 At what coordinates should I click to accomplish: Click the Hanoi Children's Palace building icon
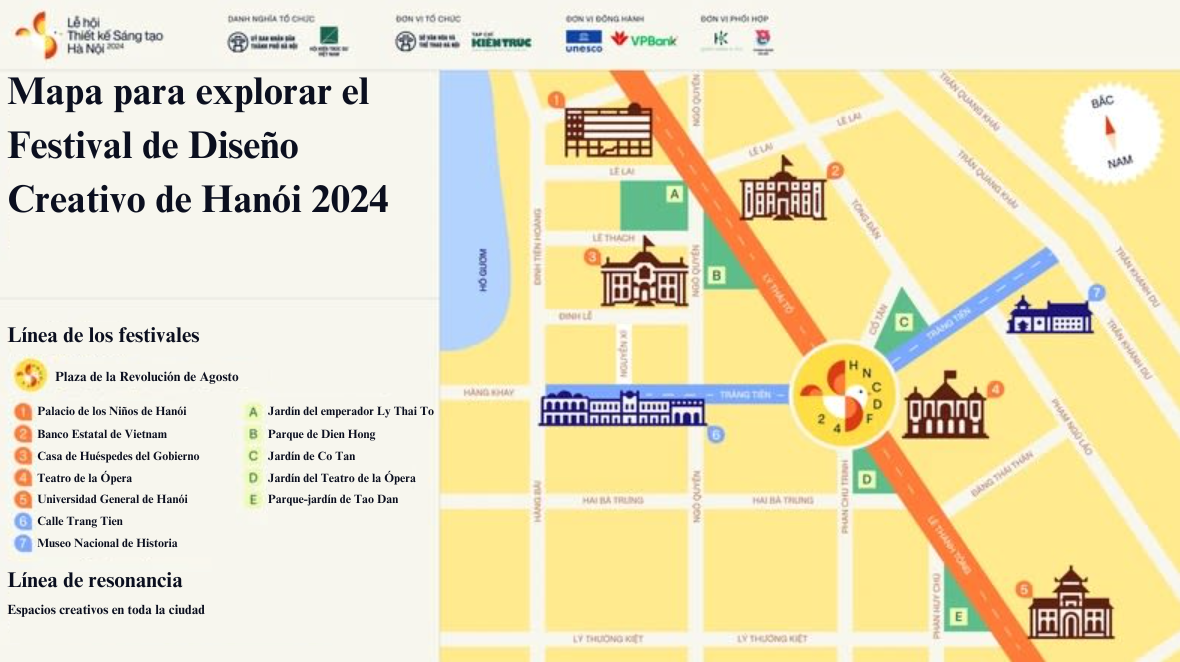(608, 131)
